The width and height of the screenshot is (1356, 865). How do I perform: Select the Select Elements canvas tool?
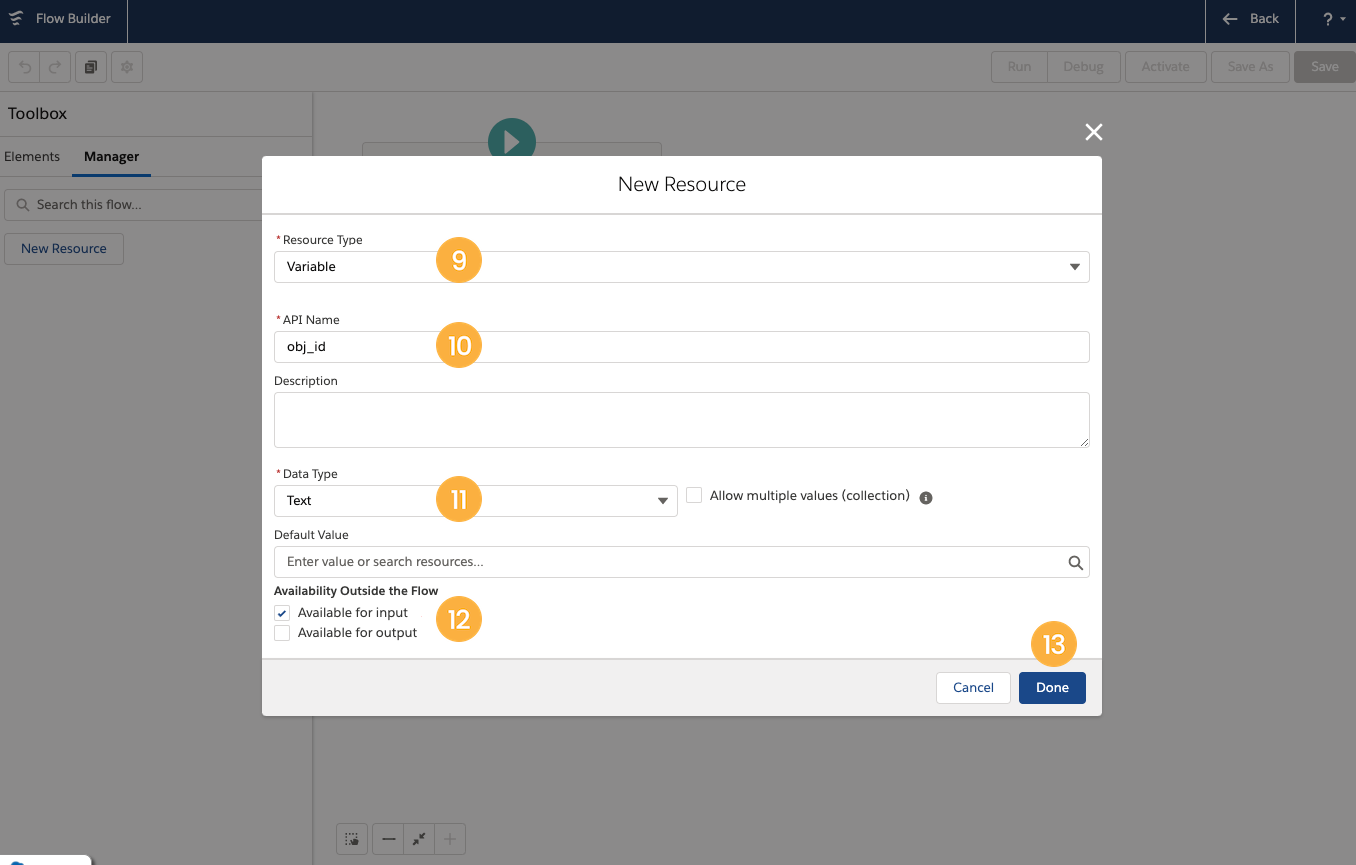click(352, 839)
